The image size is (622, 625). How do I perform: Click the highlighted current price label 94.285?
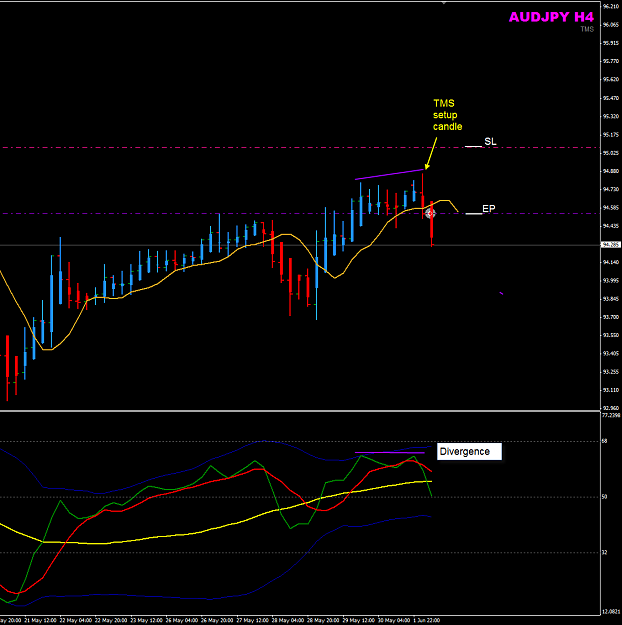(611, 244)
